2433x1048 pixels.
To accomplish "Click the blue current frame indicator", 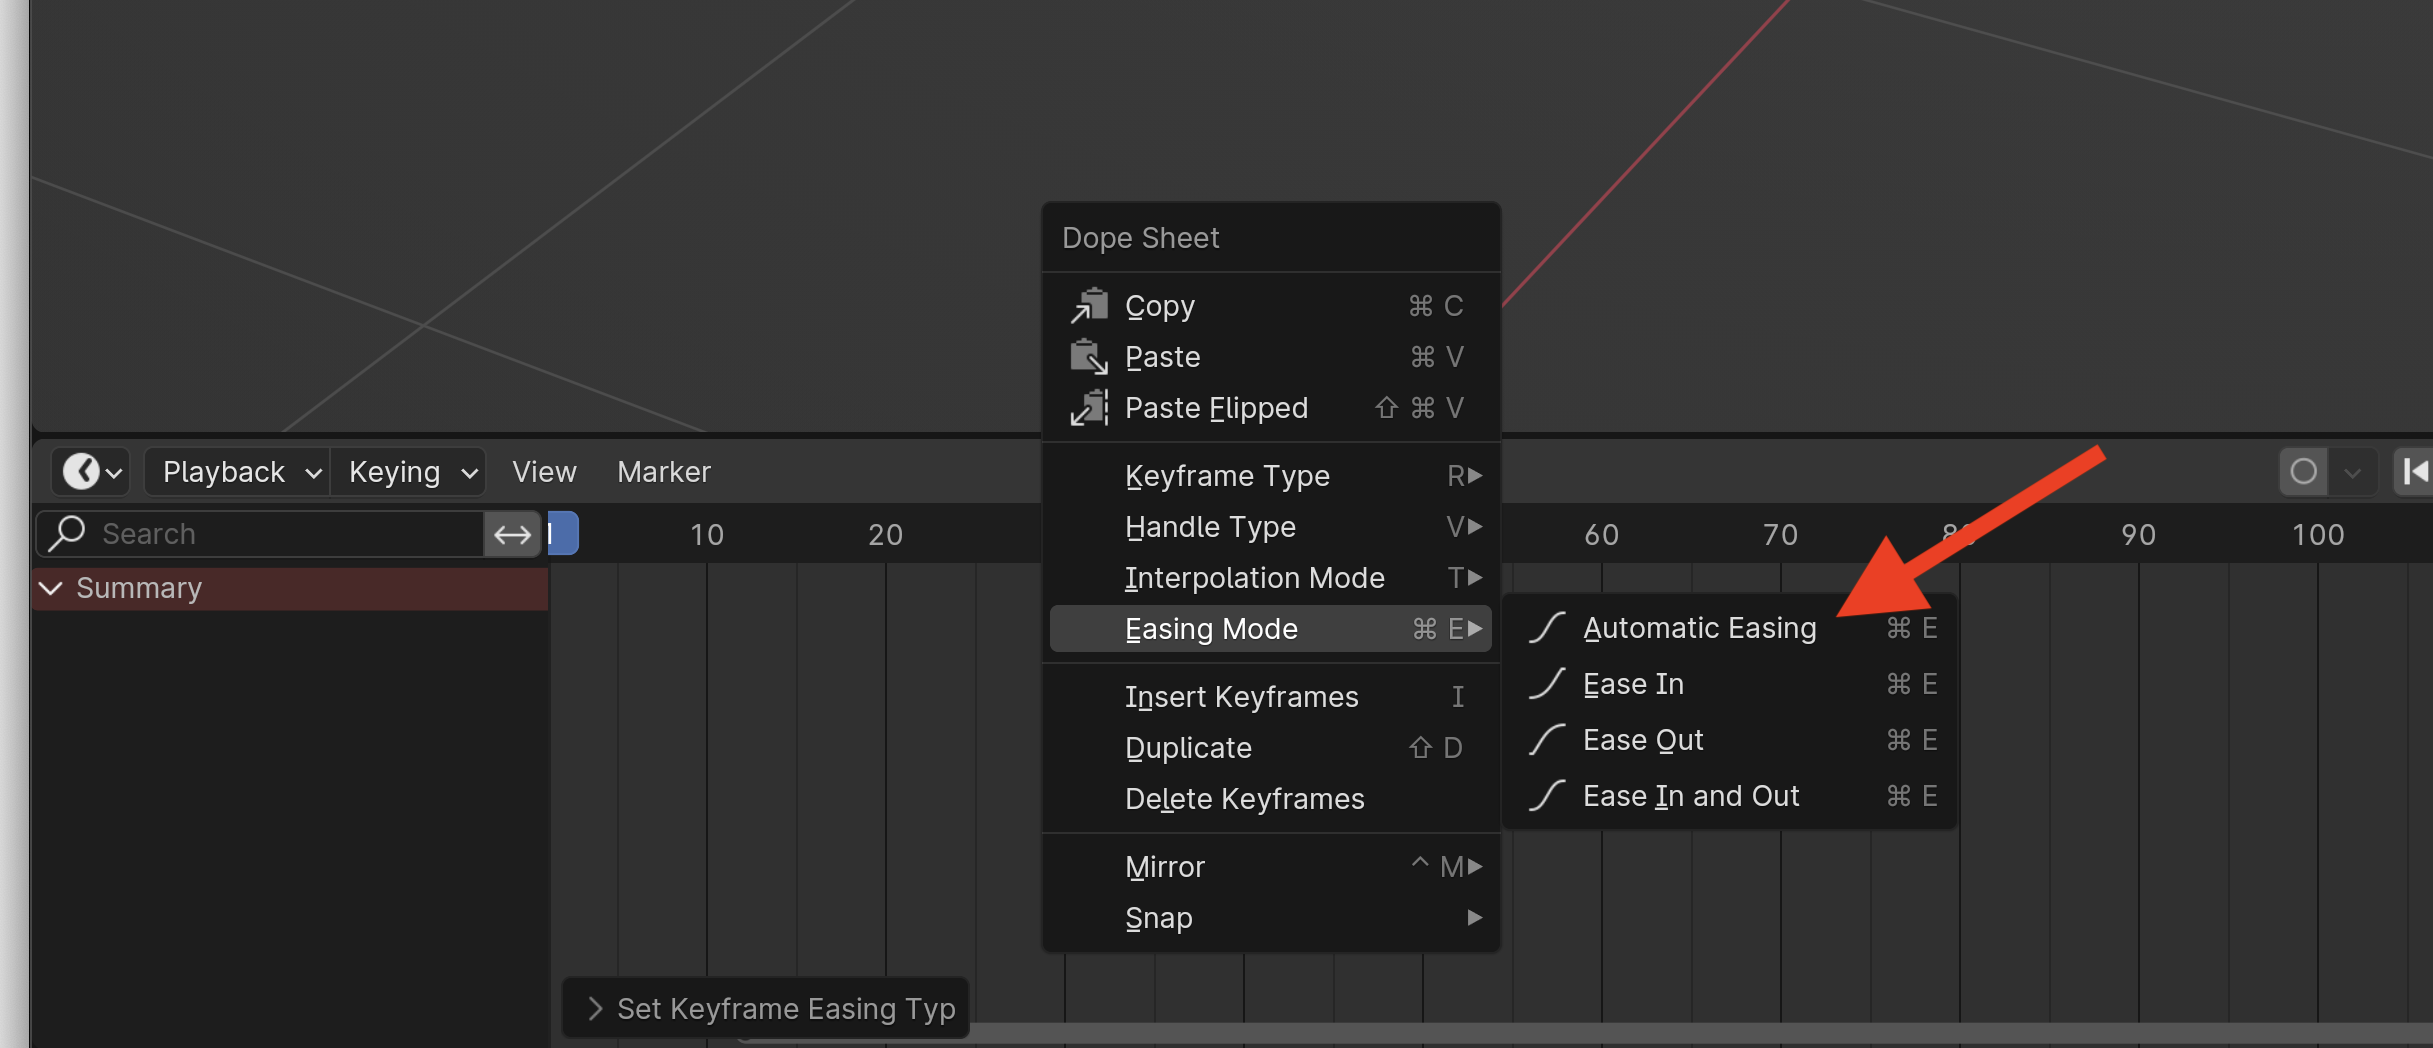I will pyautogui.click(x=563, y=534).
